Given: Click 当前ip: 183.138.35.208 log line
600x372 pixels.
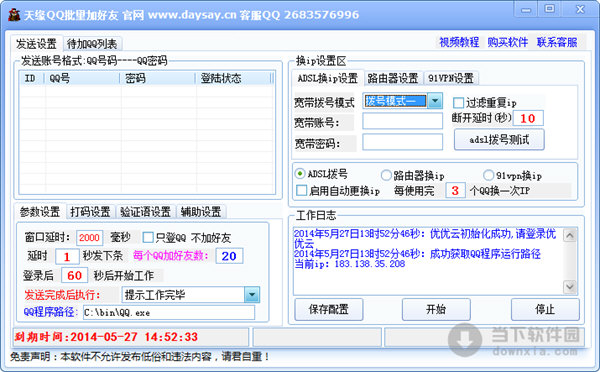Looking at the screenshot, I should point(350,264).
